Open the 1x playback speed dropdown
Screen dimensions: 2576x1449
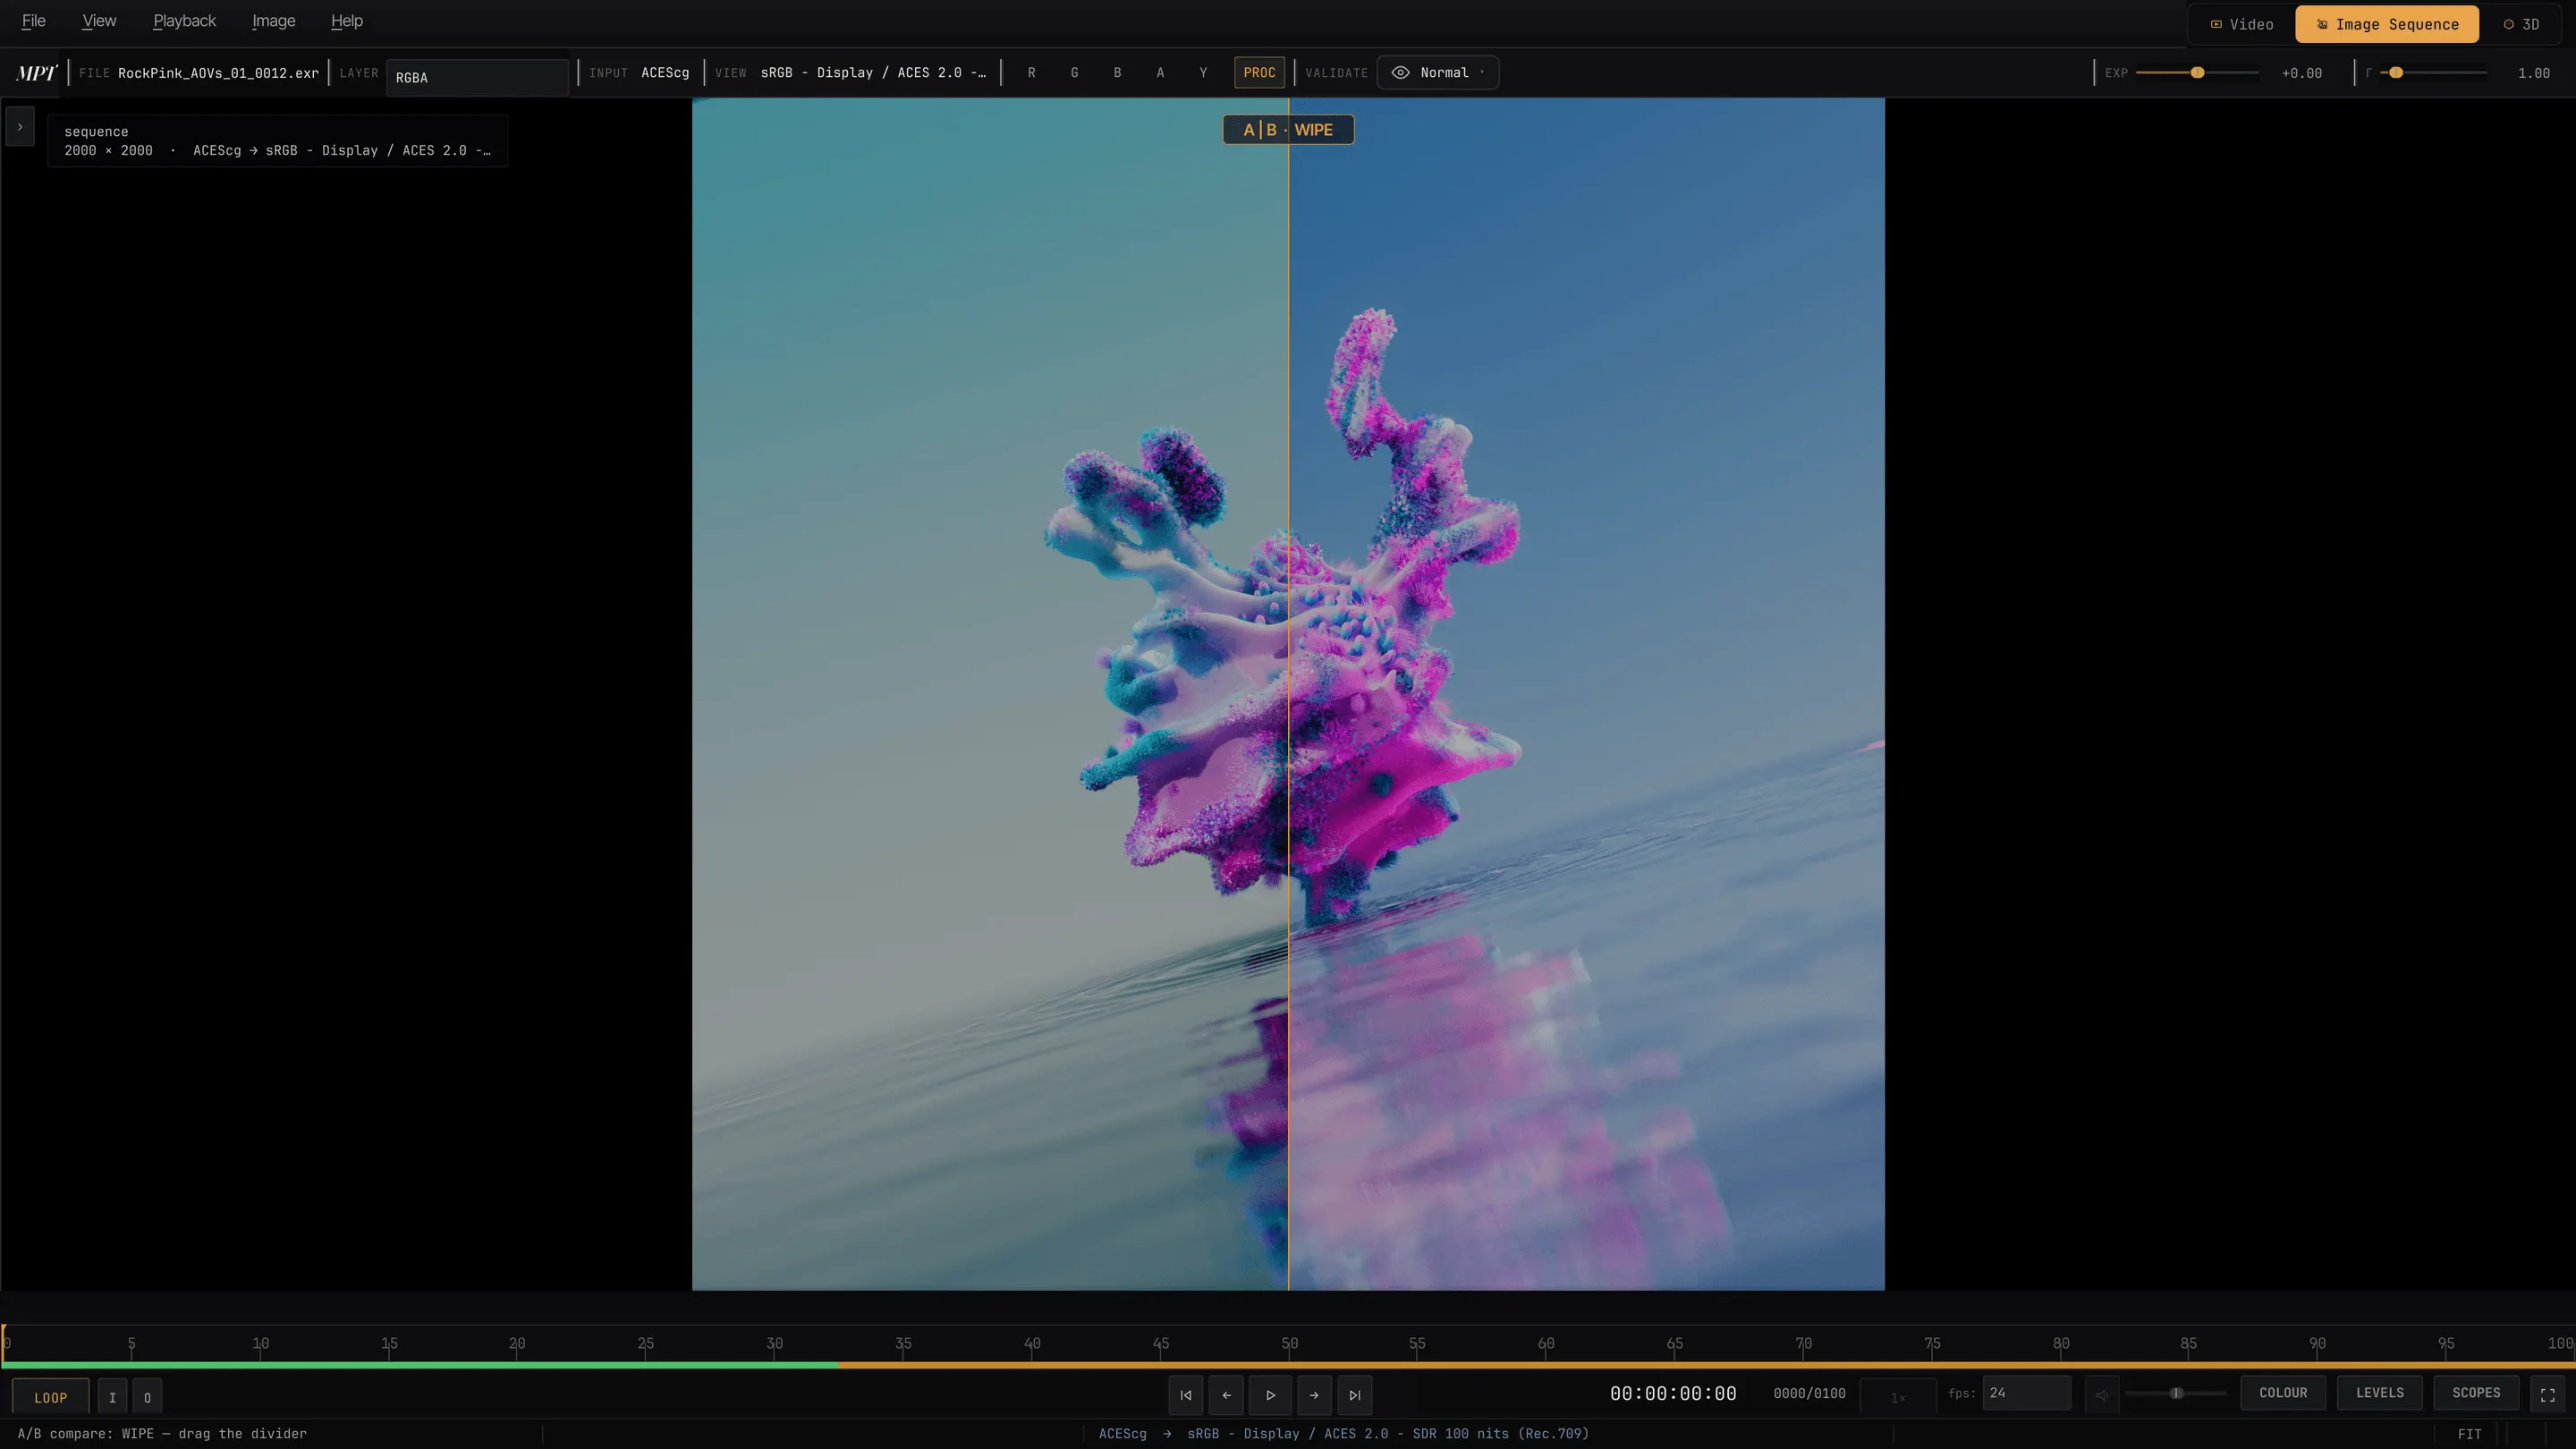pos(1897,1396)
